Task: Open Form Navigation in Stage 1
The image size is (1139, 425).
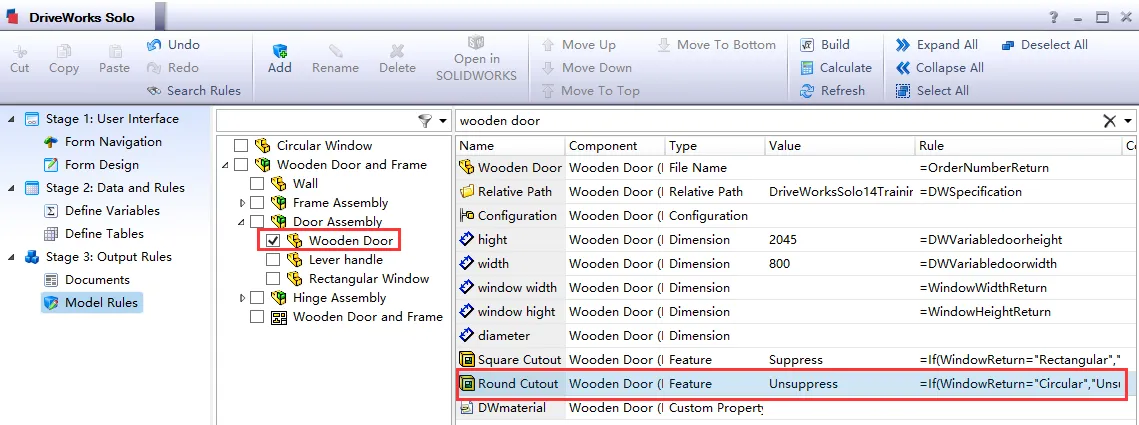Action: click(112, 142)
